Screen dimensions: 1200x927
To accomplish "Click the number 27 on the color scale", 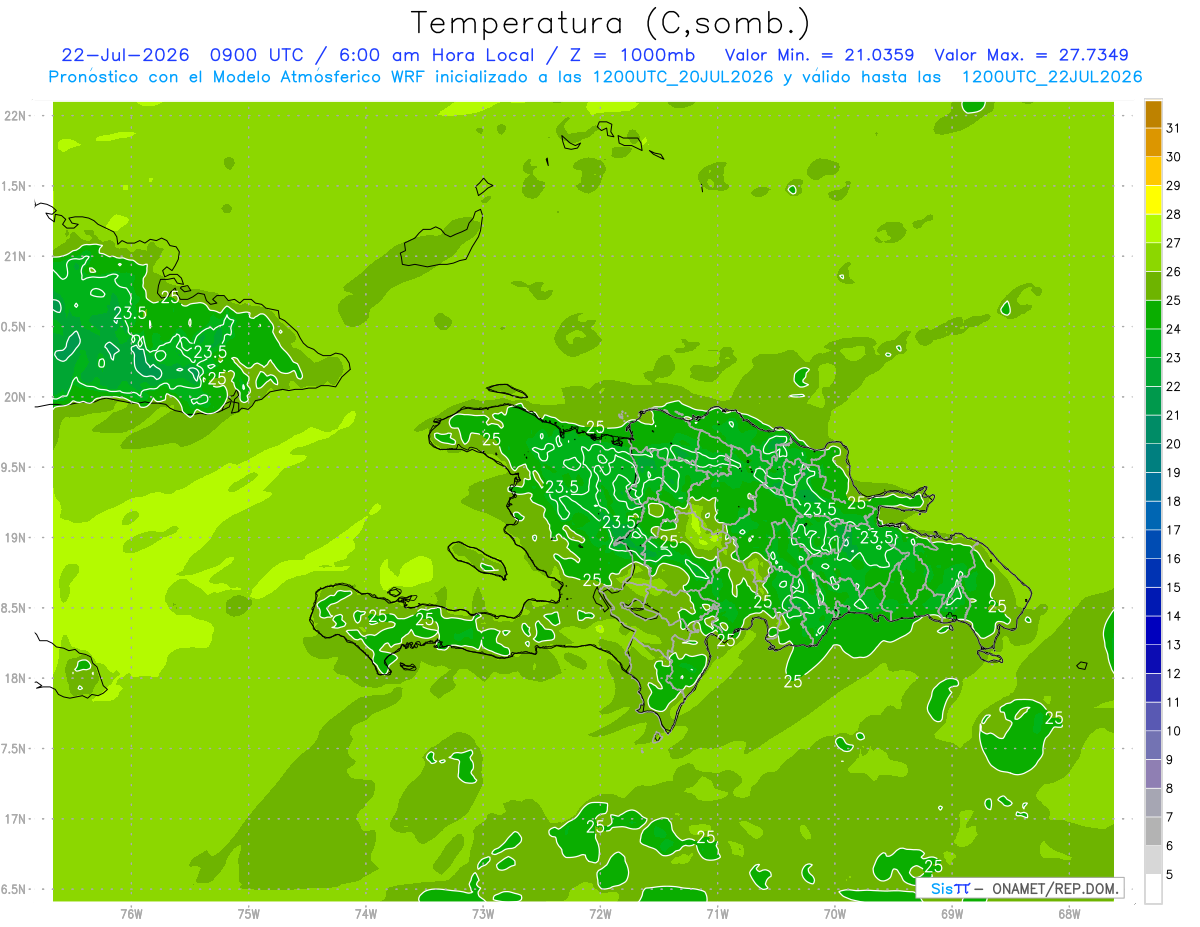I will pyautogui.click(x=1174, y=243).
